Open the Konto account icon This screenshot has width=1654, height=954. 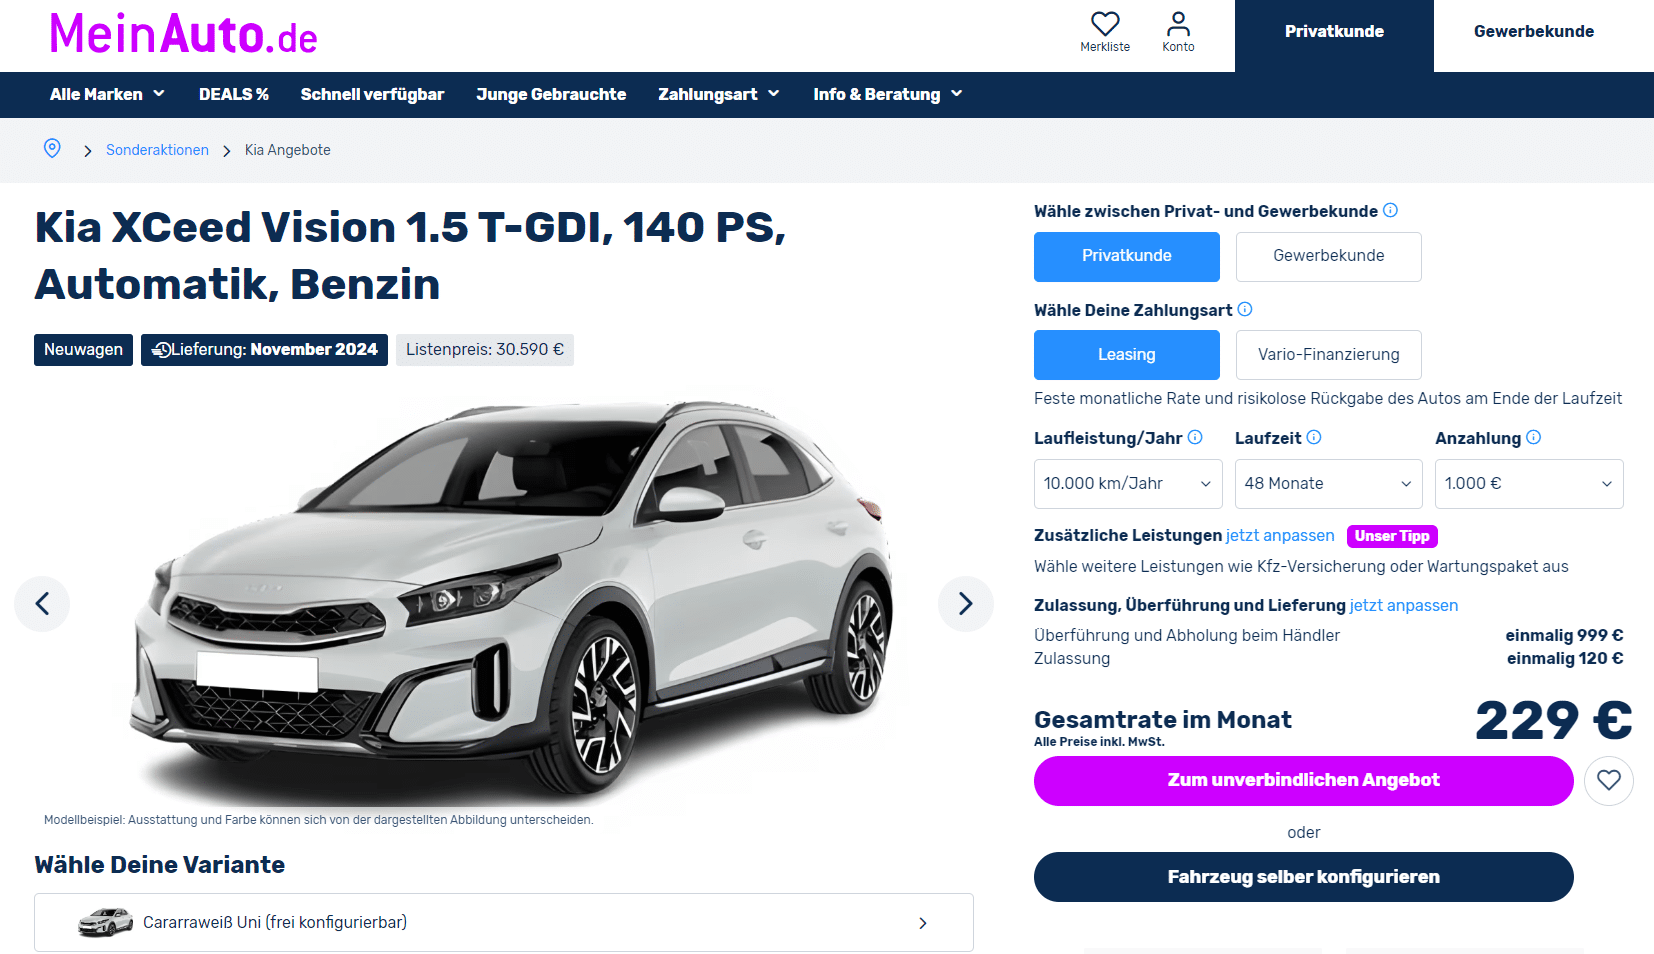[x=1178, y=24]
